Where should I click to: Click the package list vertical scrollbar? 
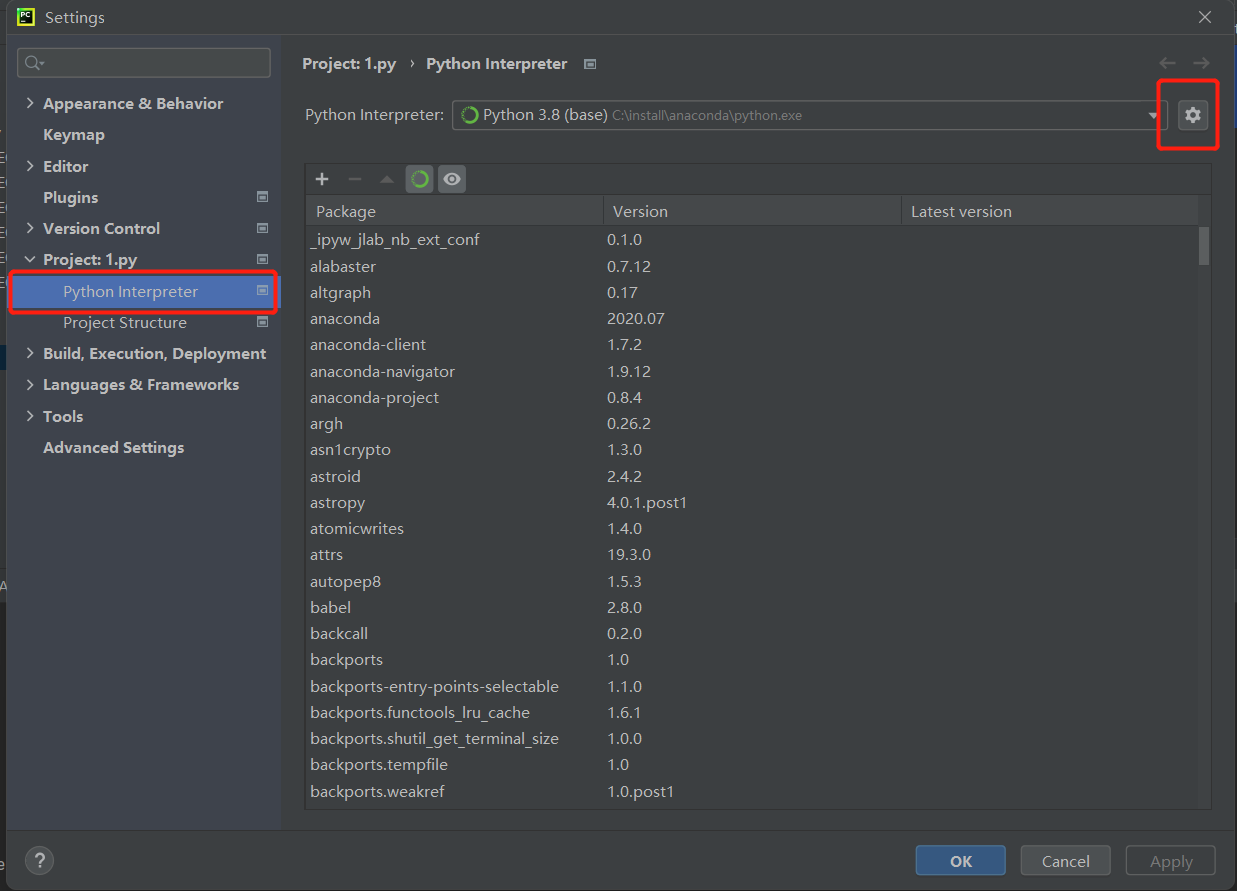point(1204,246)
